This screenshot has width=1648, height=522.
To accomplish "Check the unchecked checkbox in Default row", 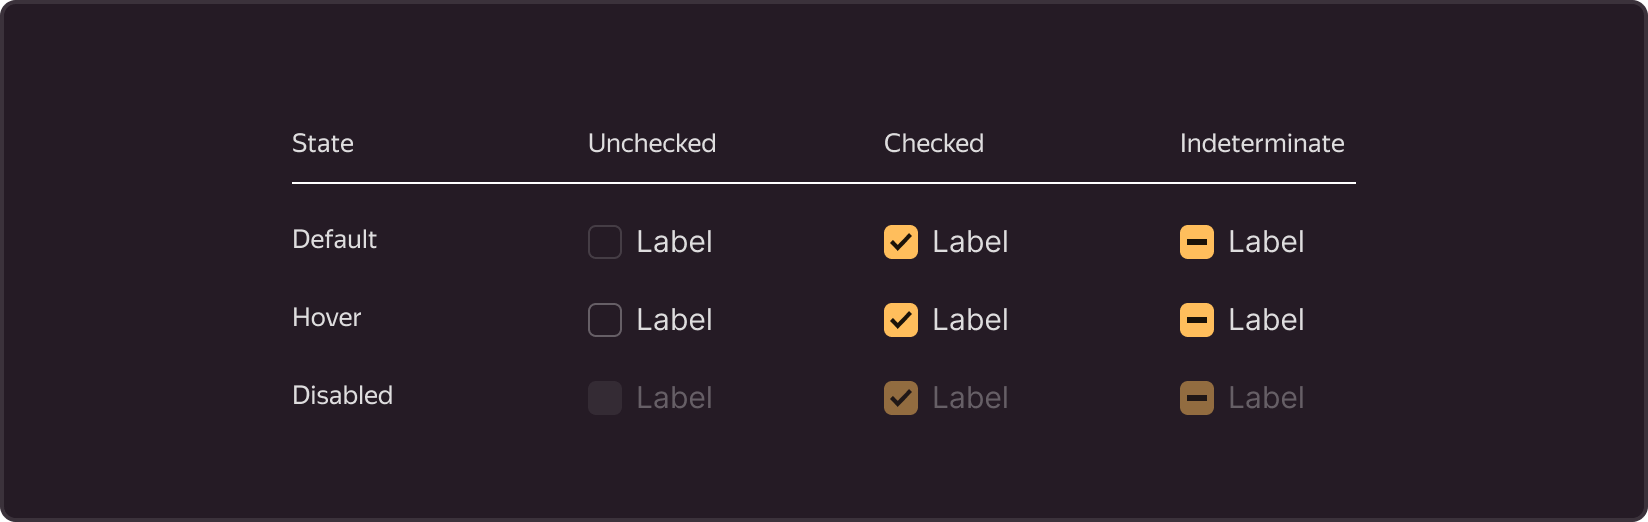I will pos(605,242).
